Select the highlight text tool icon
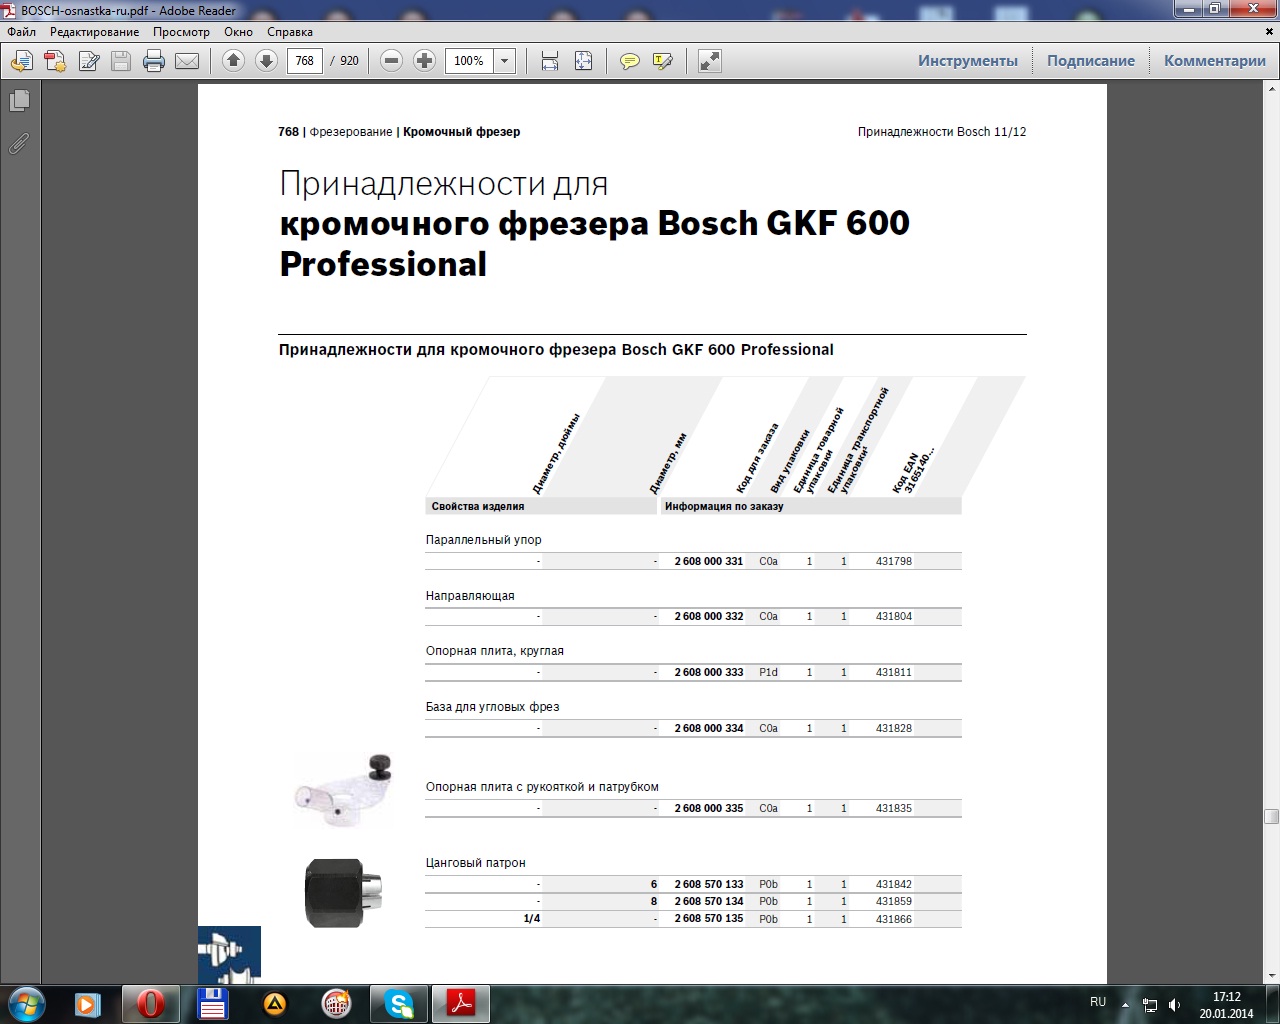 point(662,61)
